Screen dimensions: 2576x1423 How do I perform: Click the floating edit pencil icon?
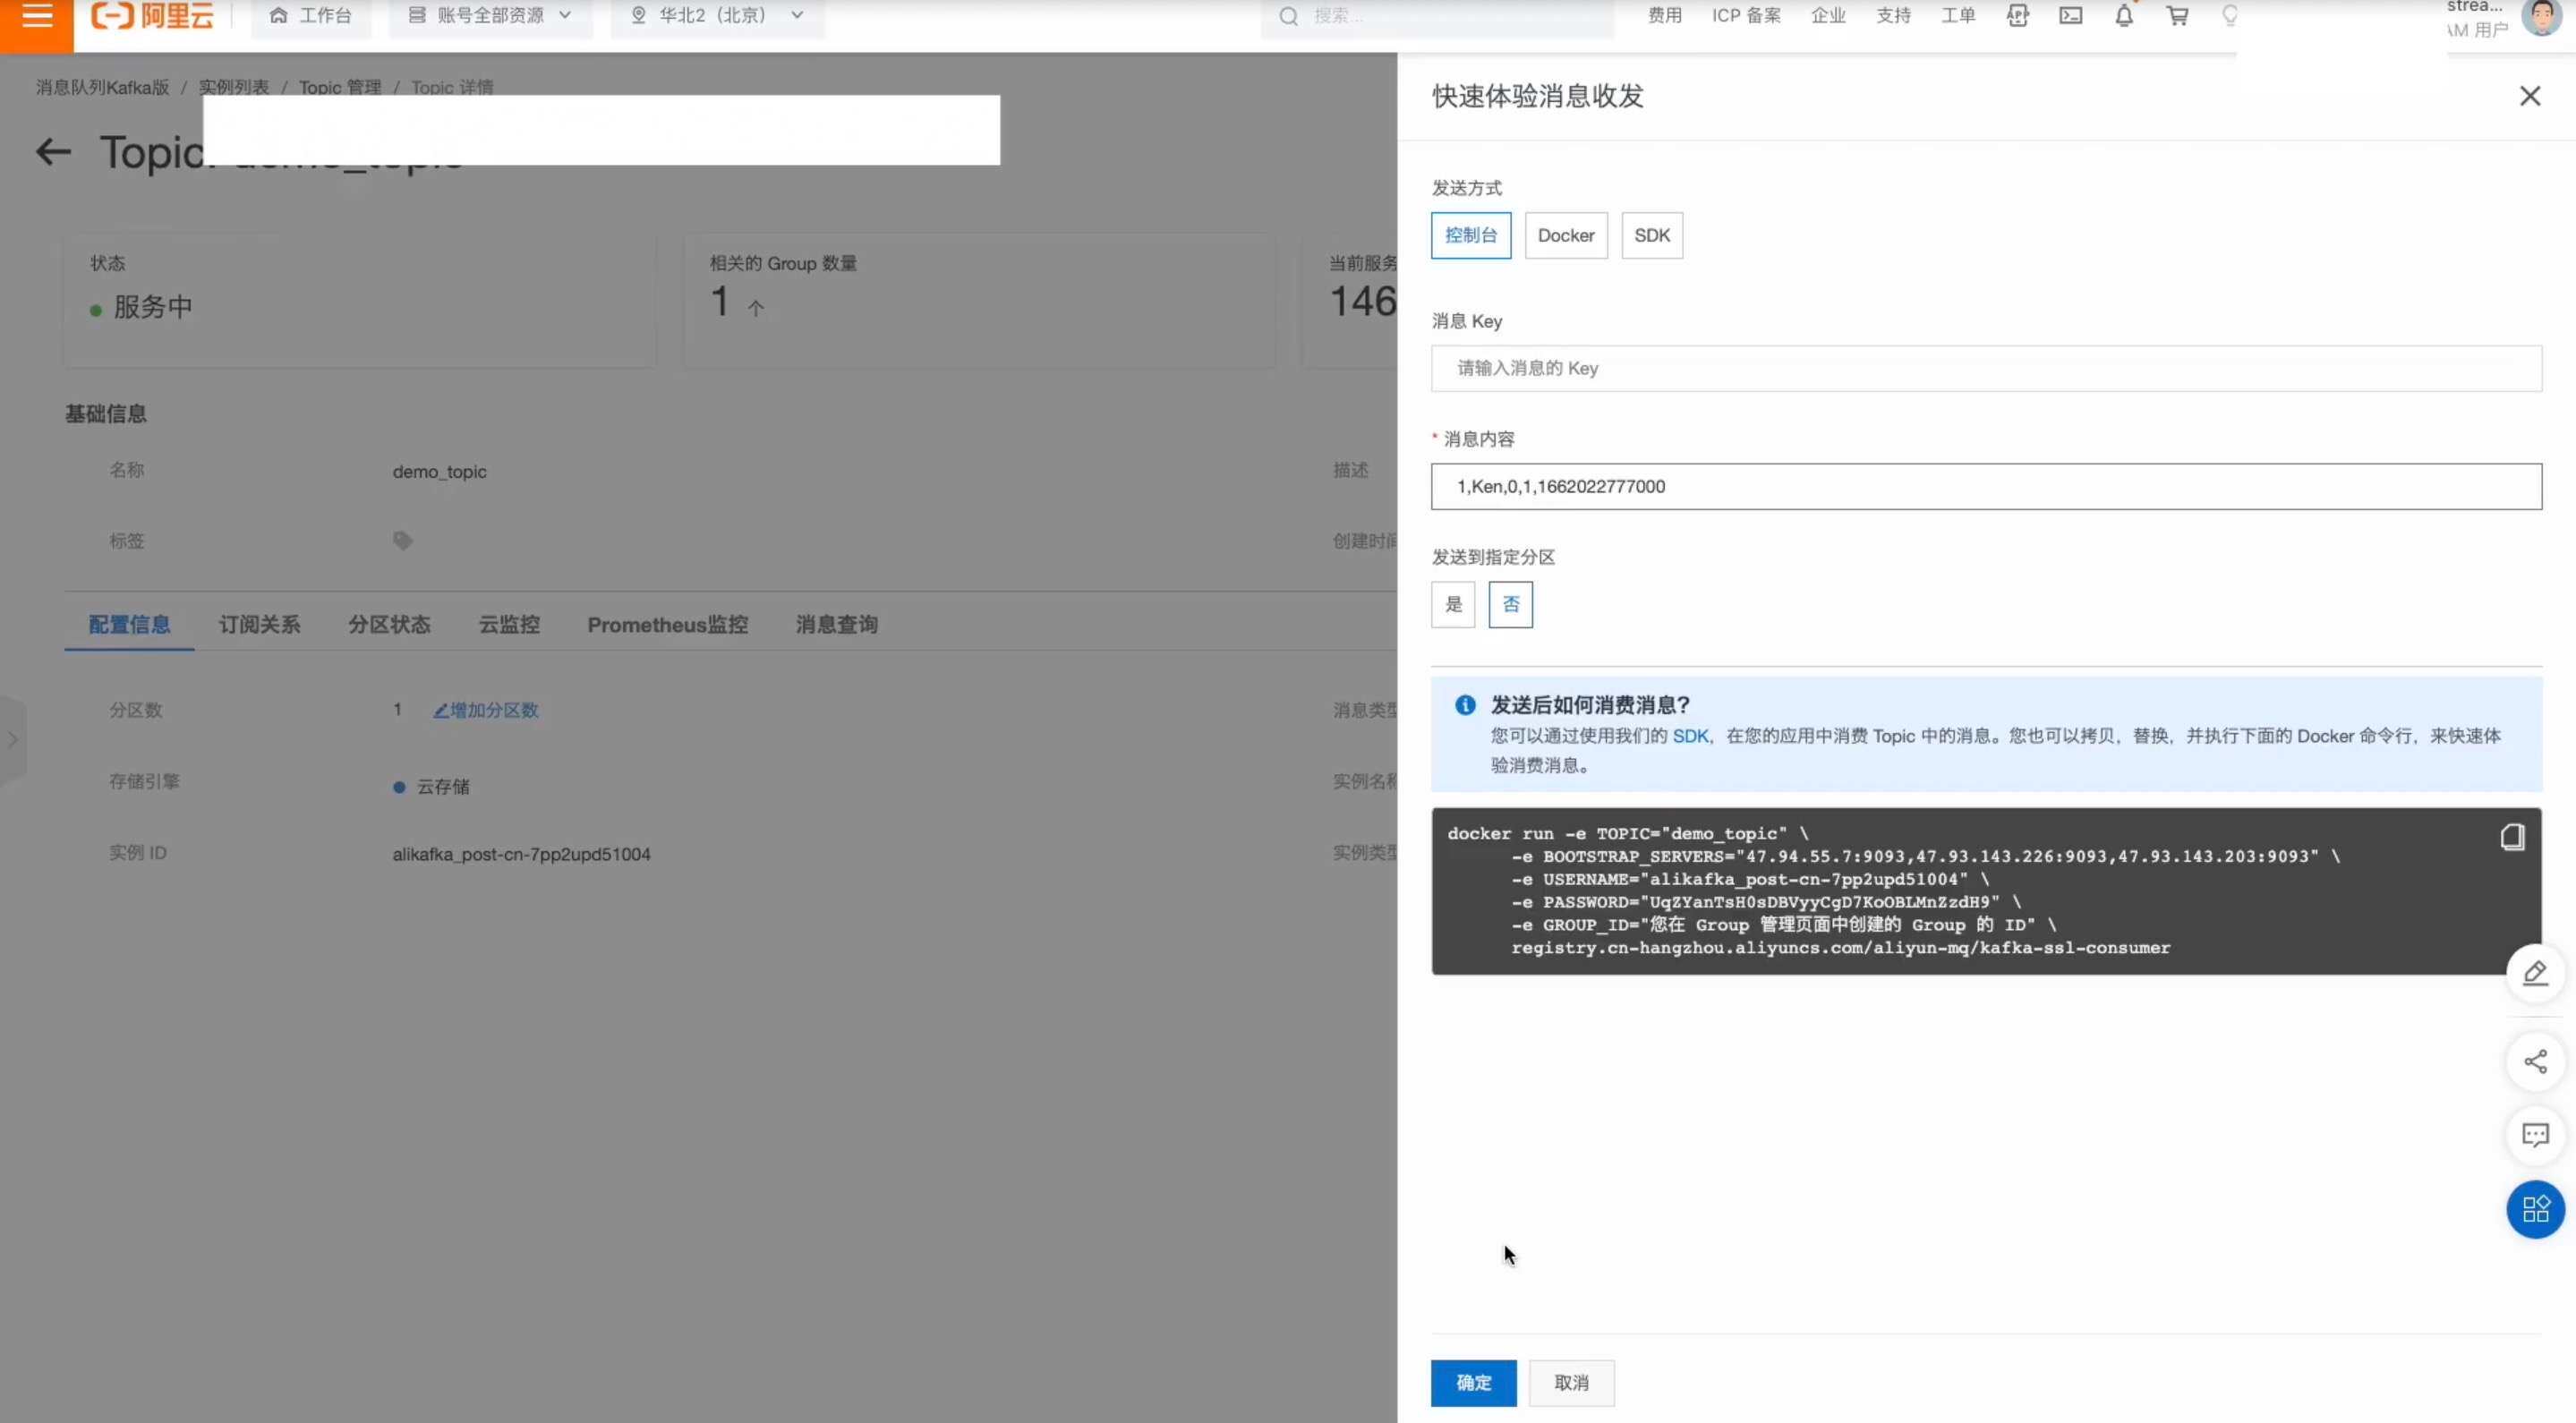[x=2534, y=973]
